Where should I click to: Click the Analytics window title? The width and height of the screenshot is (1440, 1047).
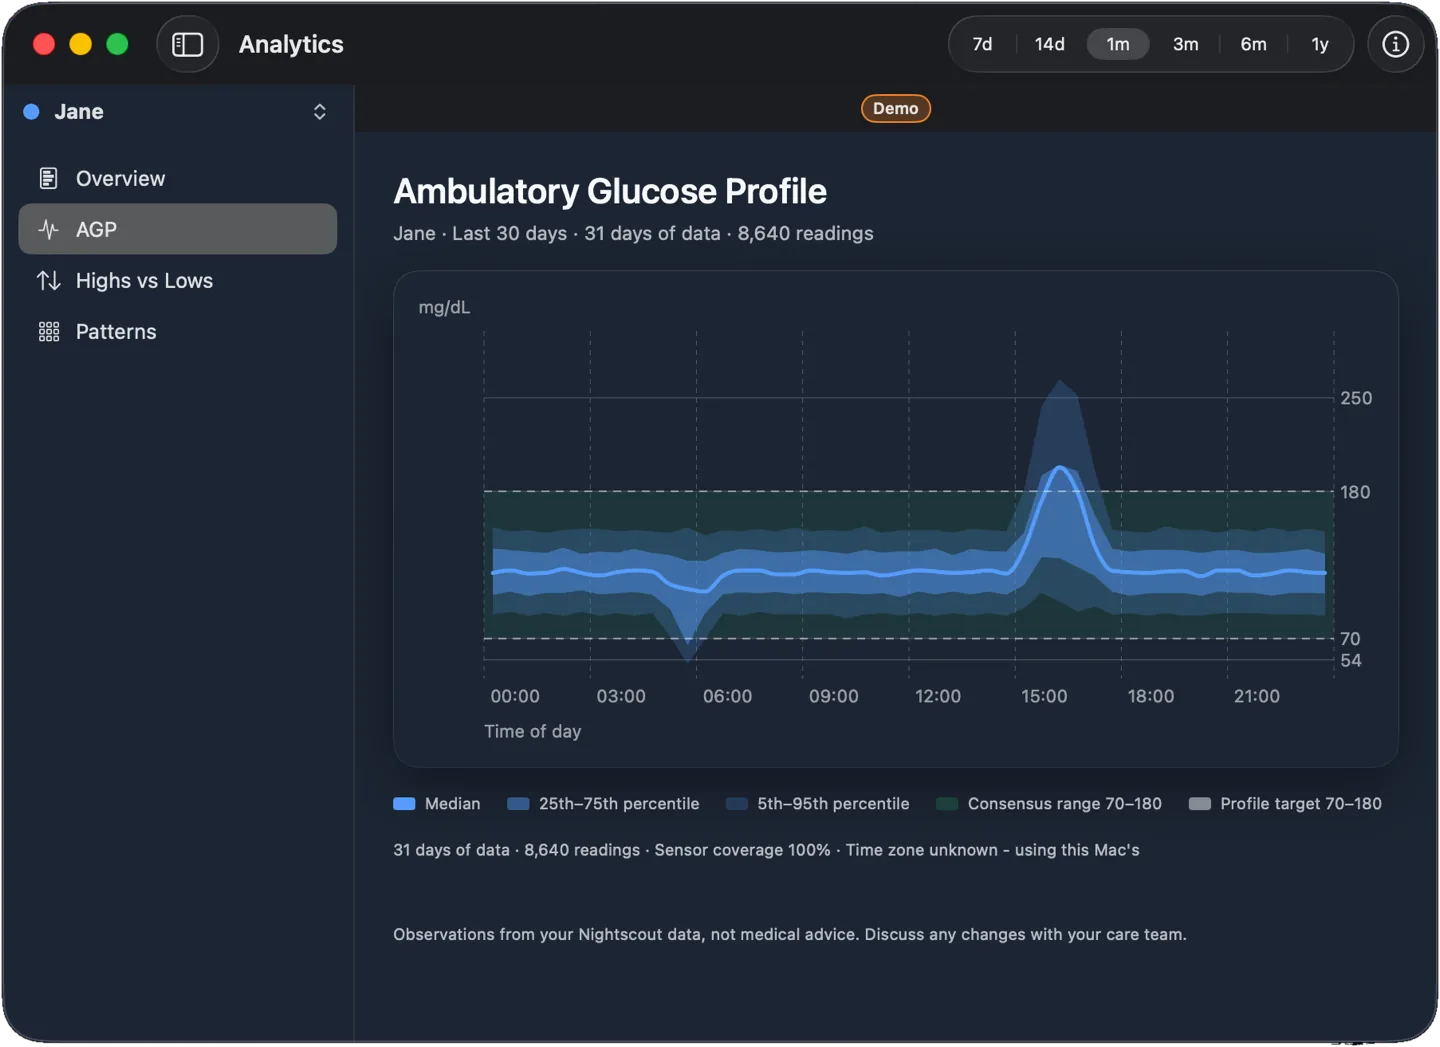(291, 44)
